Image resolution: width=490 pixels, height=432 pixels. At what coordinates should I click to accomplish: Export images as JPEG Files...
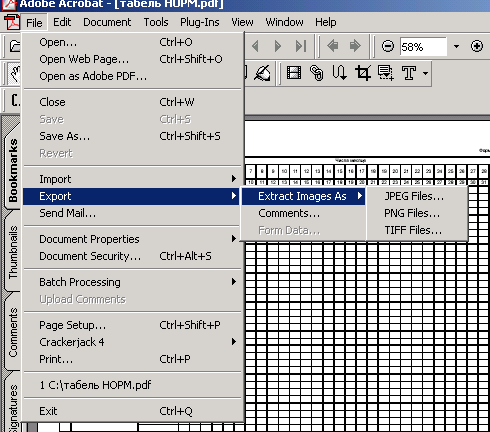(417, 196)
